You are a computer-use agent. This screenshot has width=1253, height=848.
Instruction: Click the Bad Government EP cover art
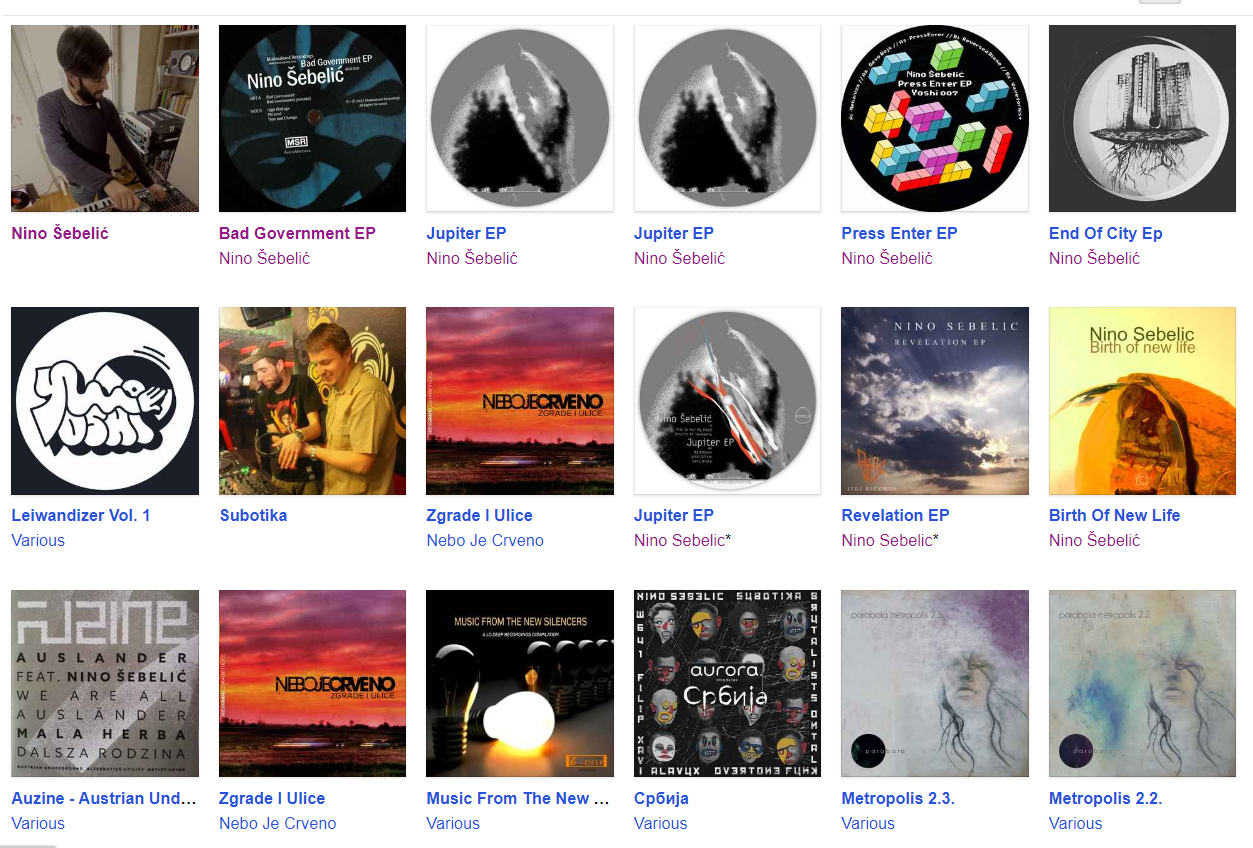coord(312,119)
